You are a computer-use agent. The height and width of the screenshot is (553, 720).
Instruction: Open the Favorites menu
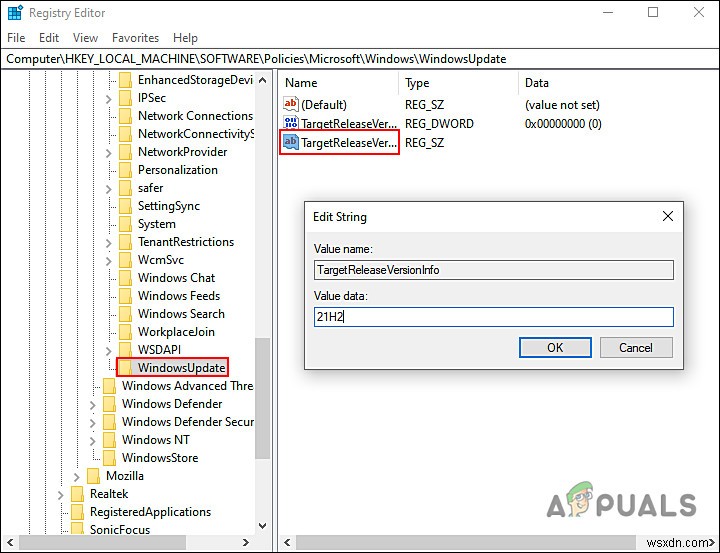pyautogui.click(x=135, y=38)
